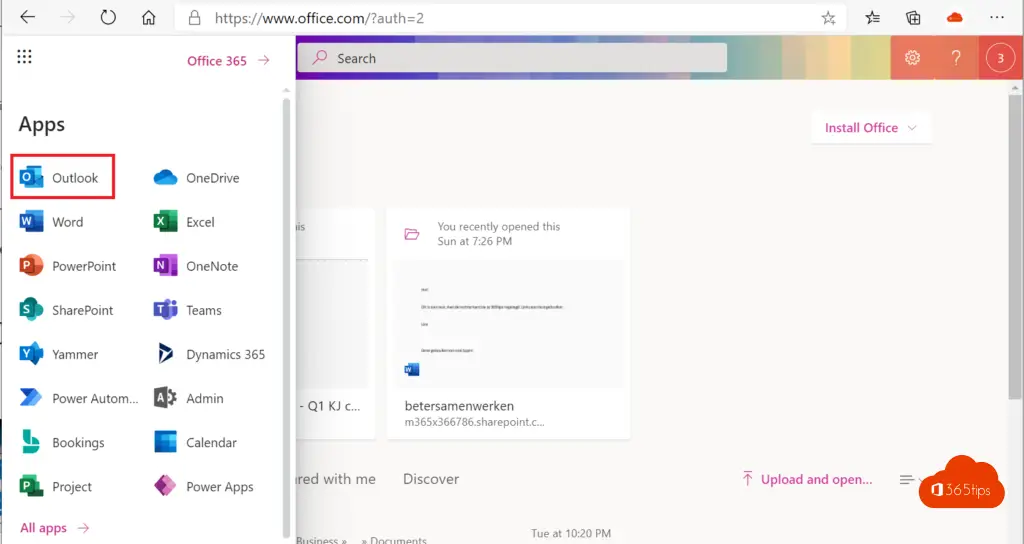Image resolution: width=1024 pixels, height=544 pixels.
Task: Open the Q1 KJ document card
Action: [x=336, y=324]
